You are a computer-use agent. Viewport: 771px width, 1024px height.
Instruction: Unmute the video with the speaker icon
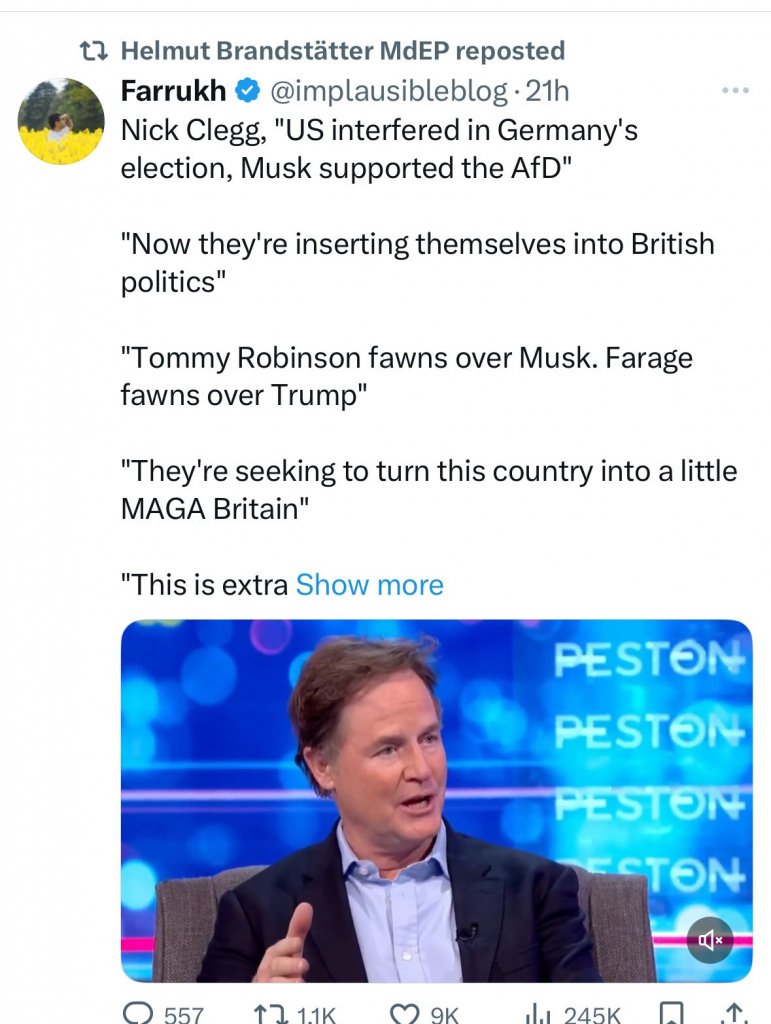pyautogui.click(x=710, y=940)
